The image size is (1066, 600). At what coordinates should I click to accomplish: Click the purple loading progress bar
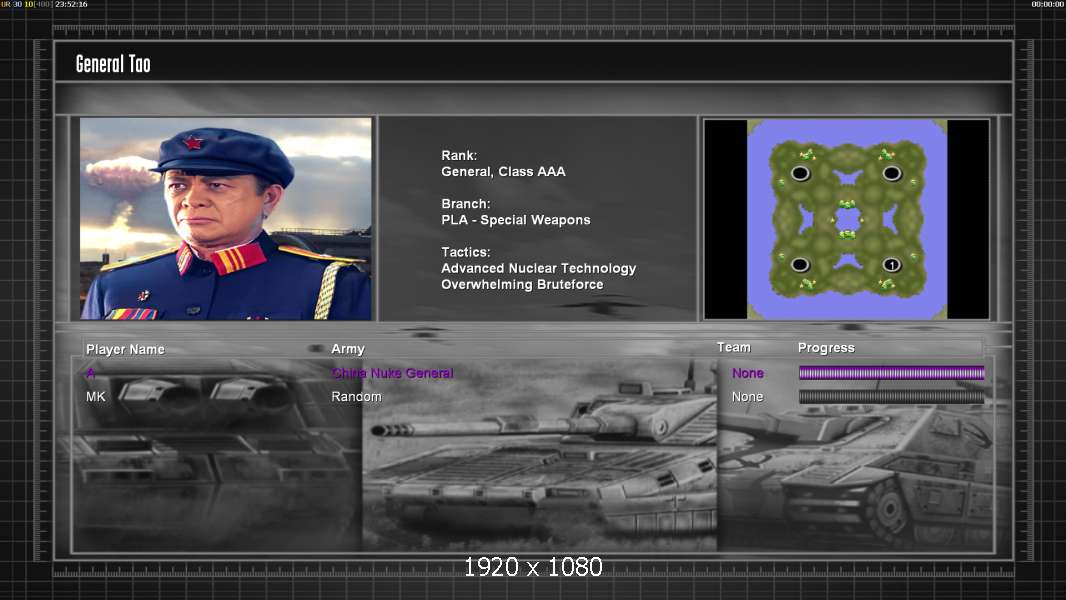[891, 372]
